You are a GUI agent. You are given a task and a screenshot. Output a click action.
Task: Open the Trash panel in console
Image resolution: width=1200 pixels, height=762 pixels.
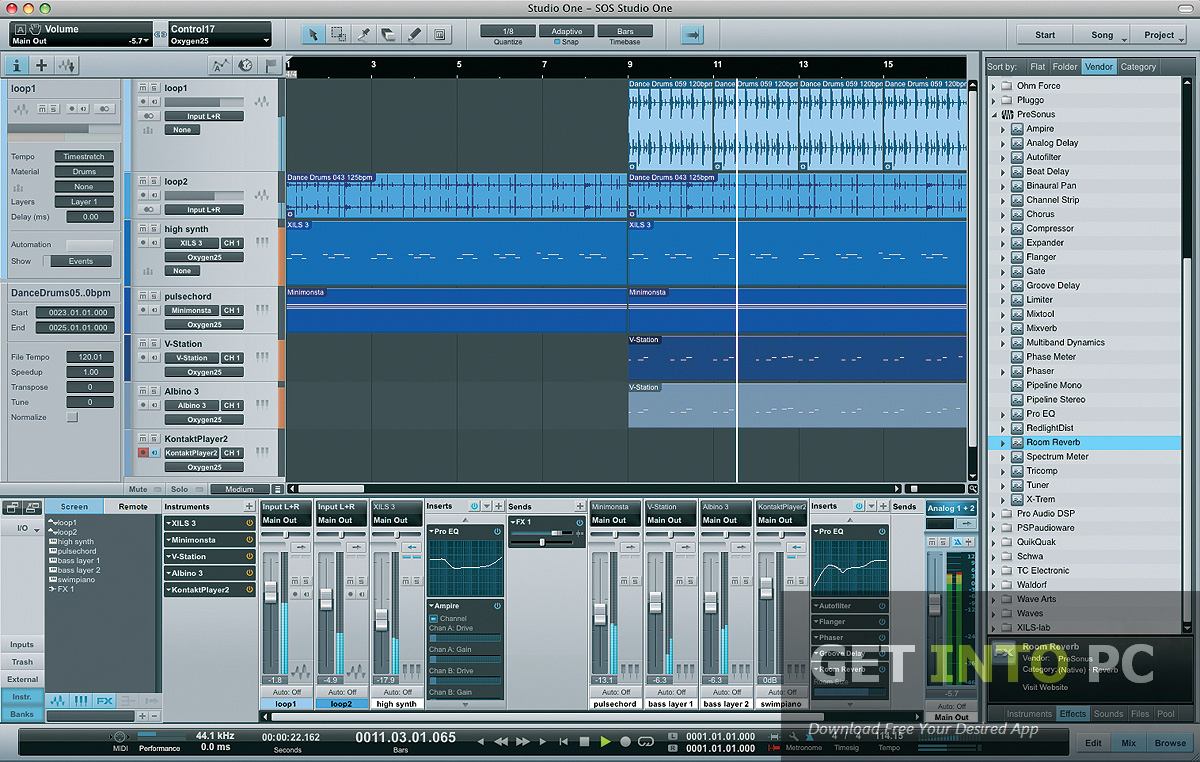tap(22, 662)
